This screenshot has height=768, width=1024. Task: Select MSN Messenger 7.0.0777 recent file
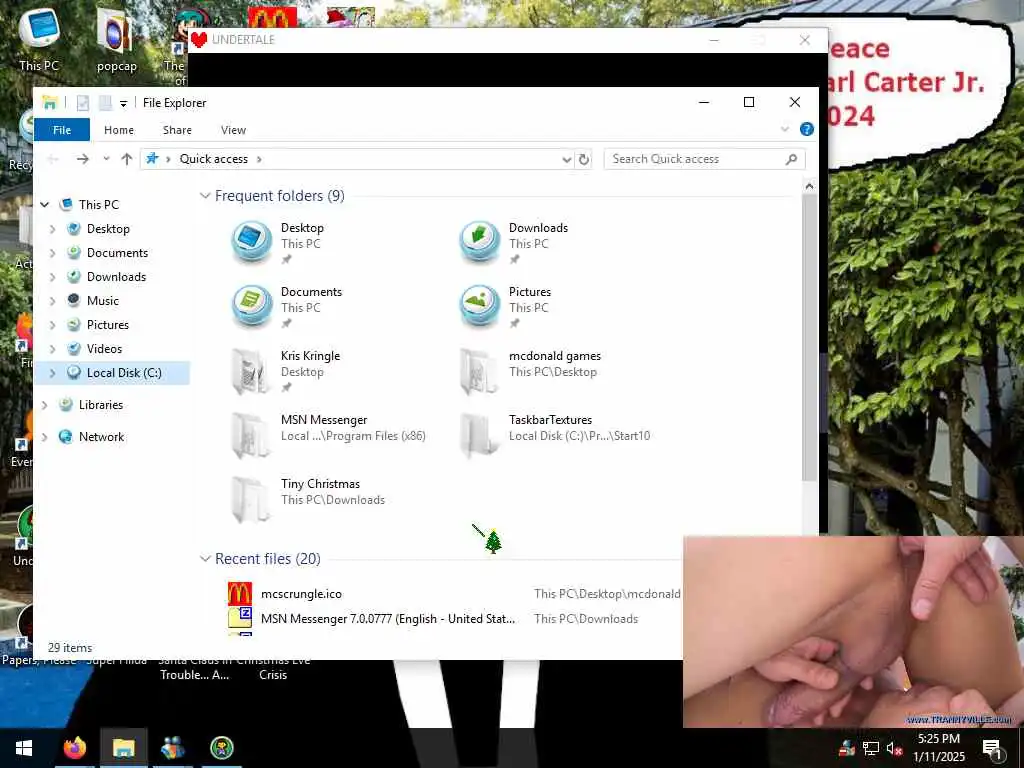pos(388,618)
